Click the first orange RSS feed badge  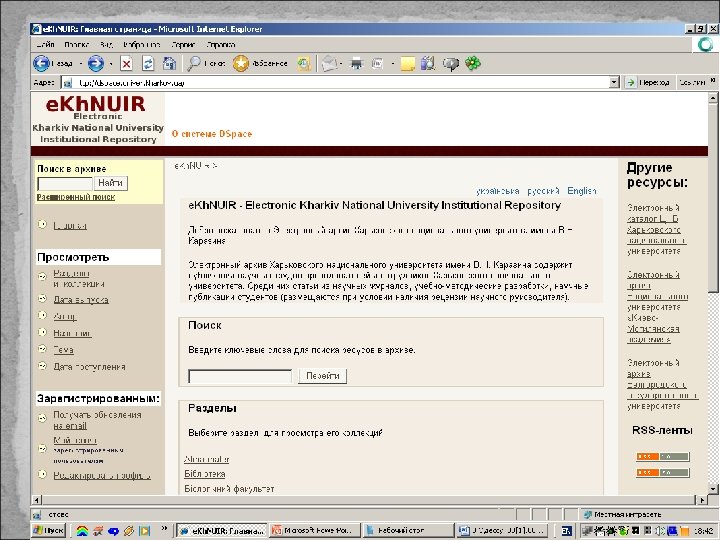tap(663, 456)
